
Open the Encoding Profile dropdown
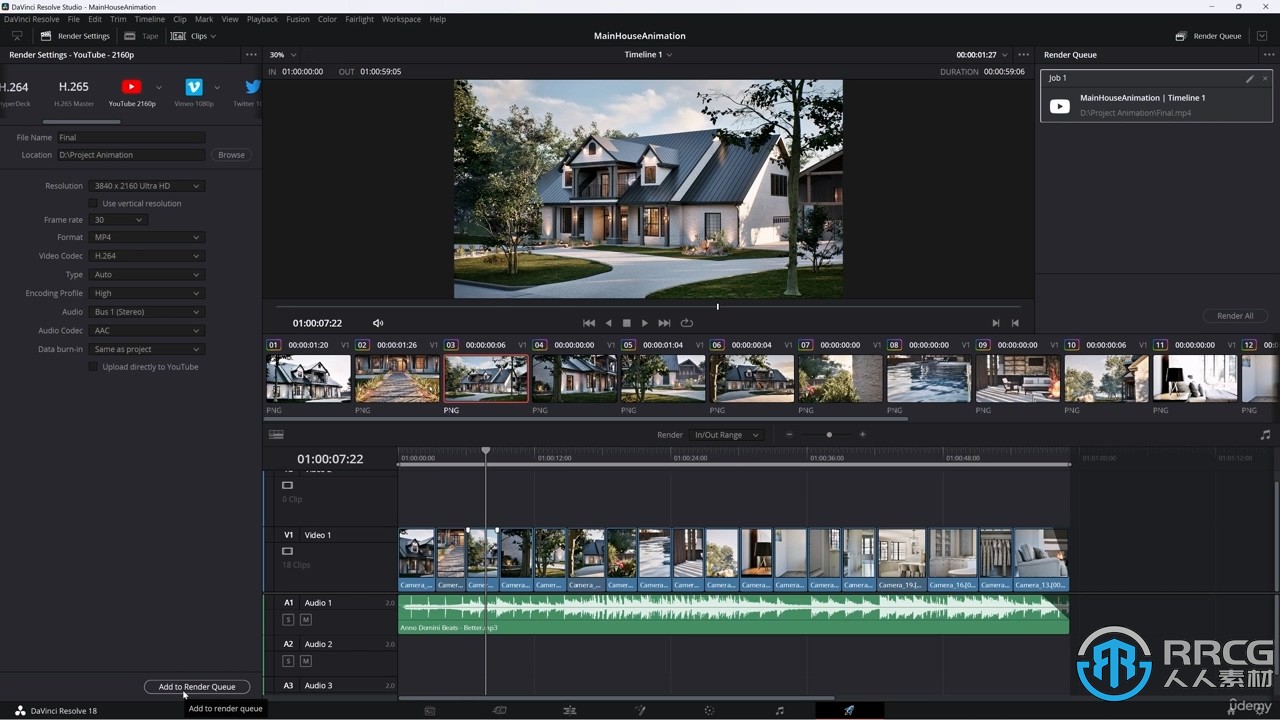click(147, 294)
